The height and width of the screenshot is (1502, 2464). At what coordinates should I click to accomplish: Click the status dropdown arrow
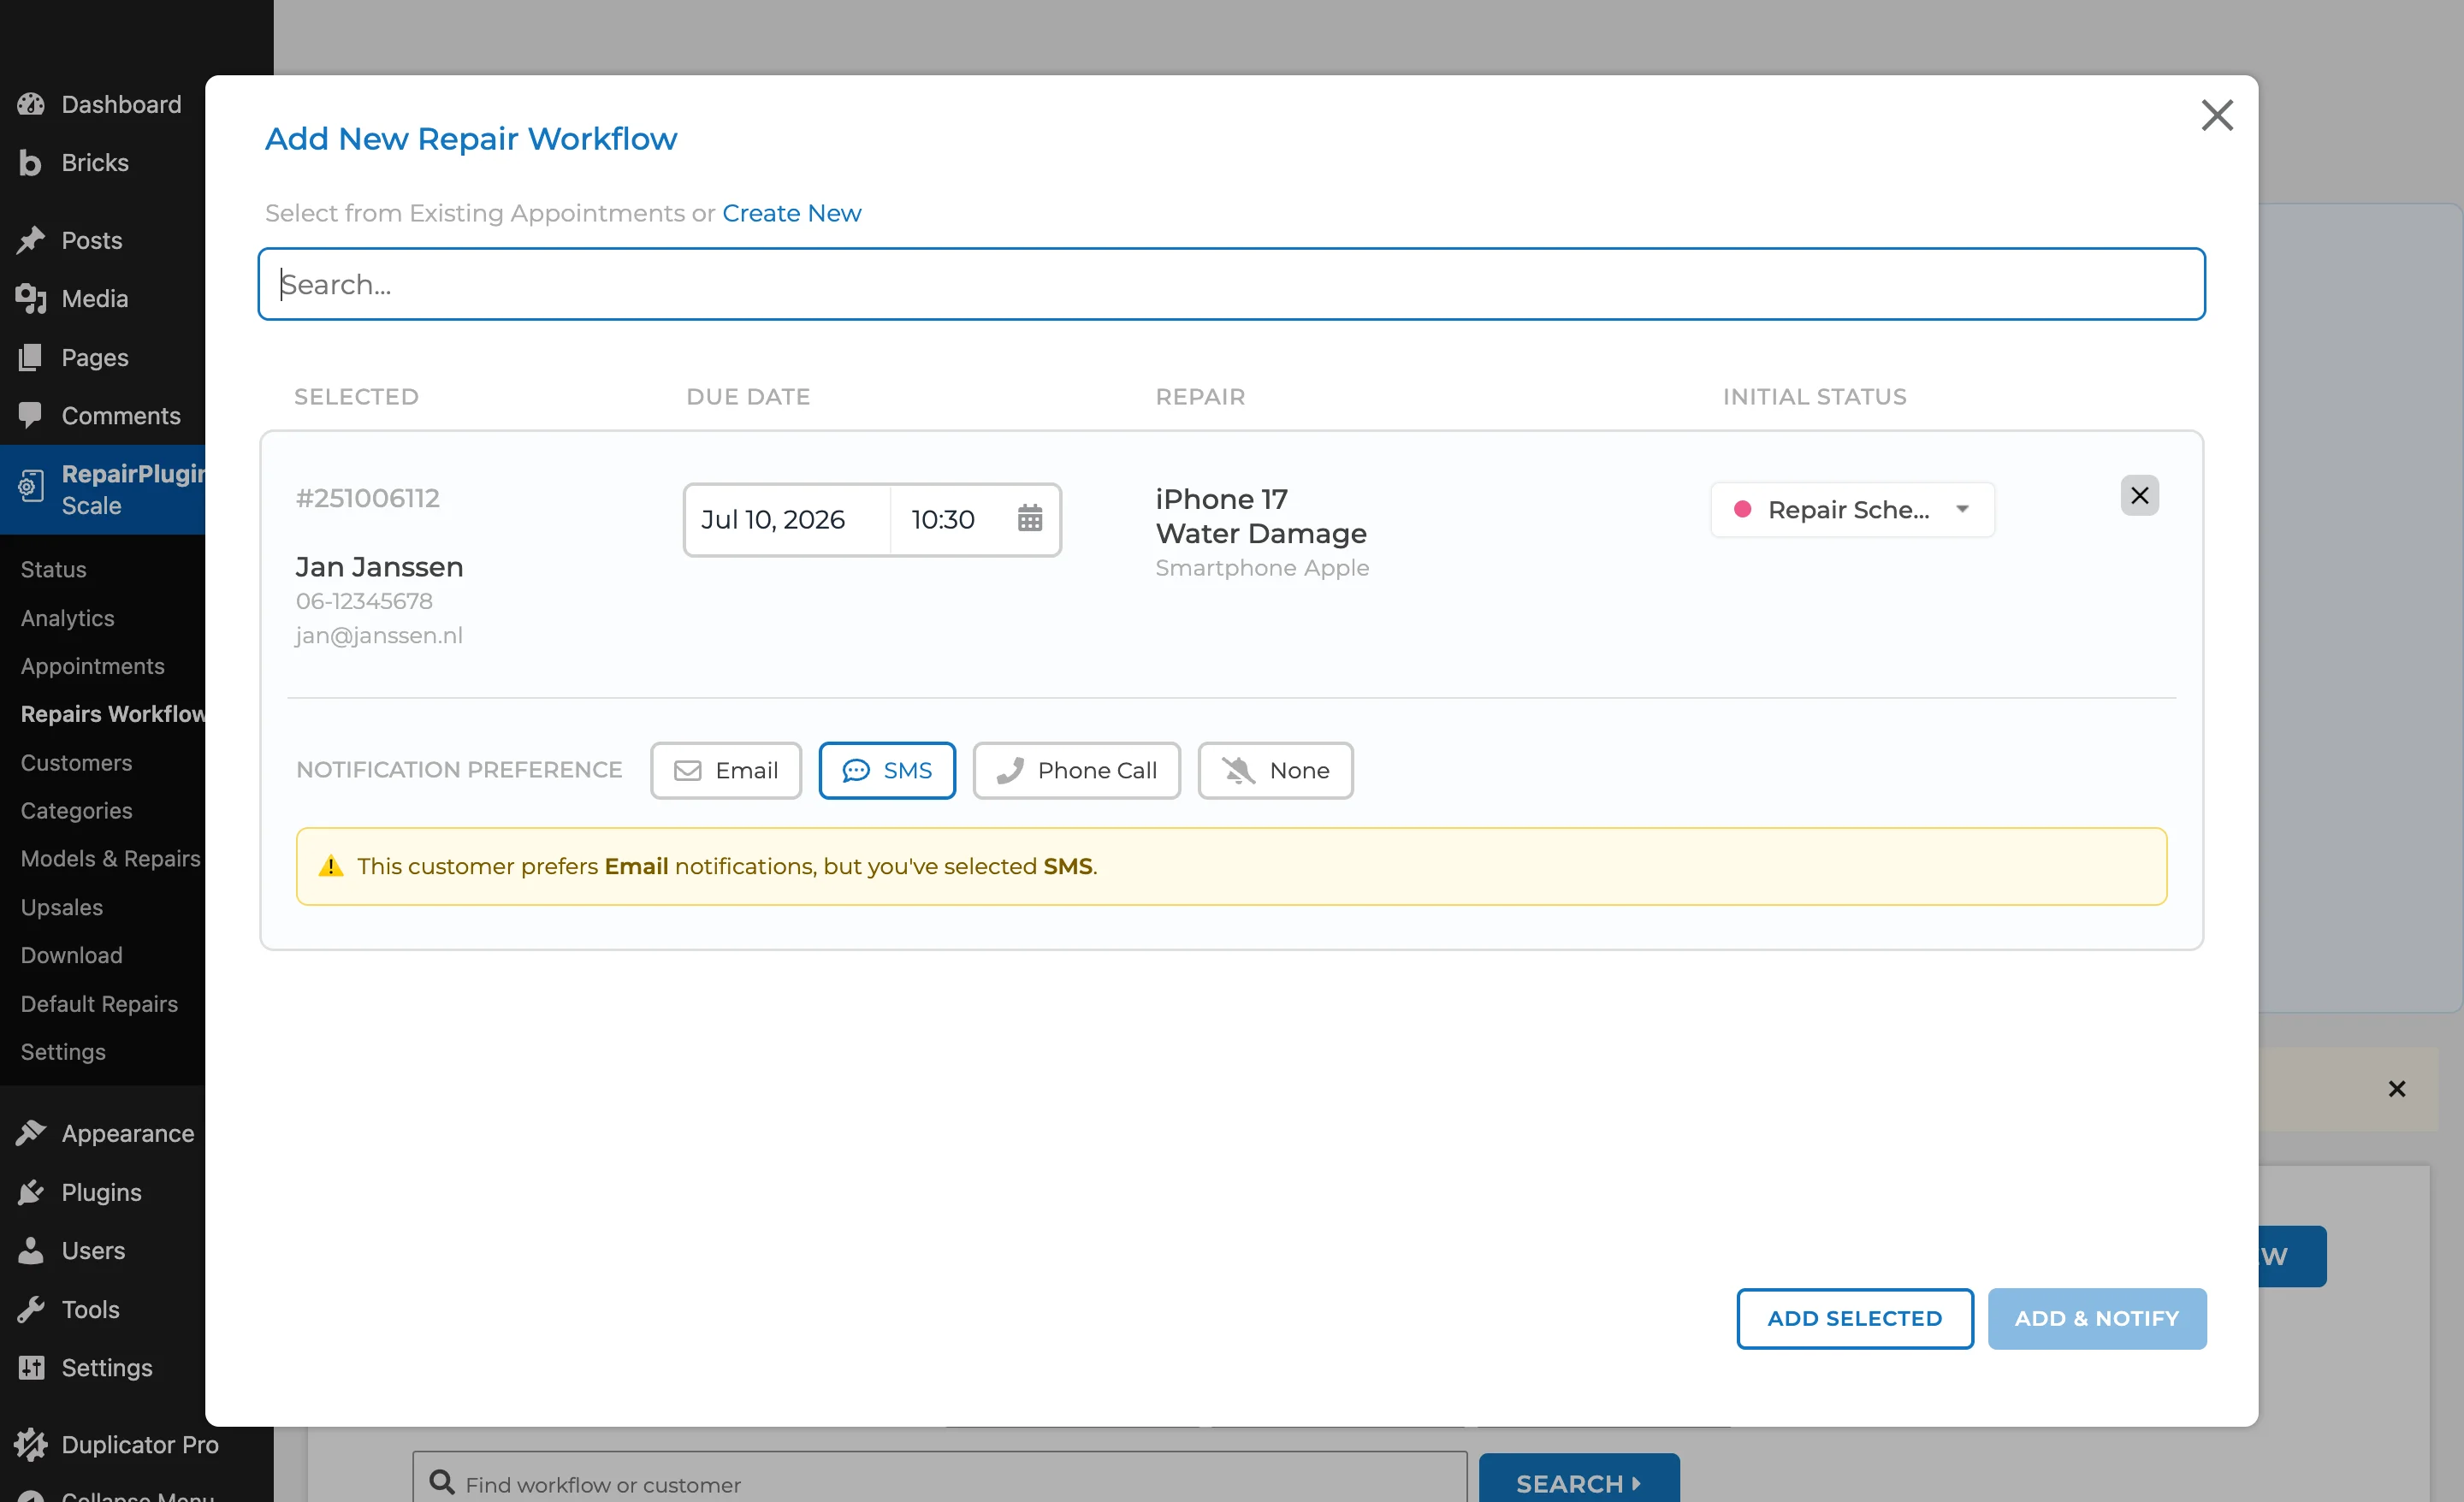point(1962,509)
